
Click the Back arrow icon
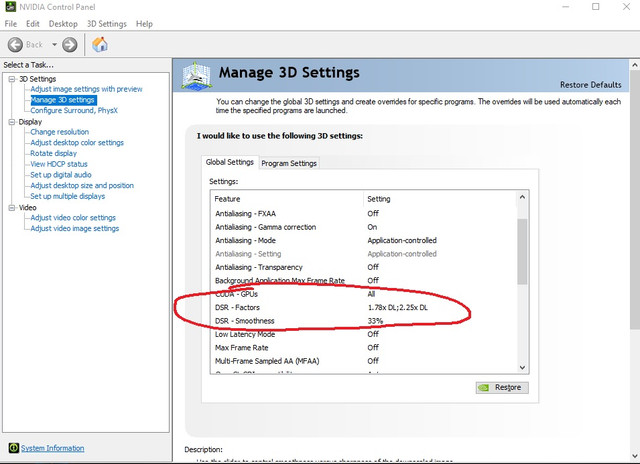coord(16,44)
